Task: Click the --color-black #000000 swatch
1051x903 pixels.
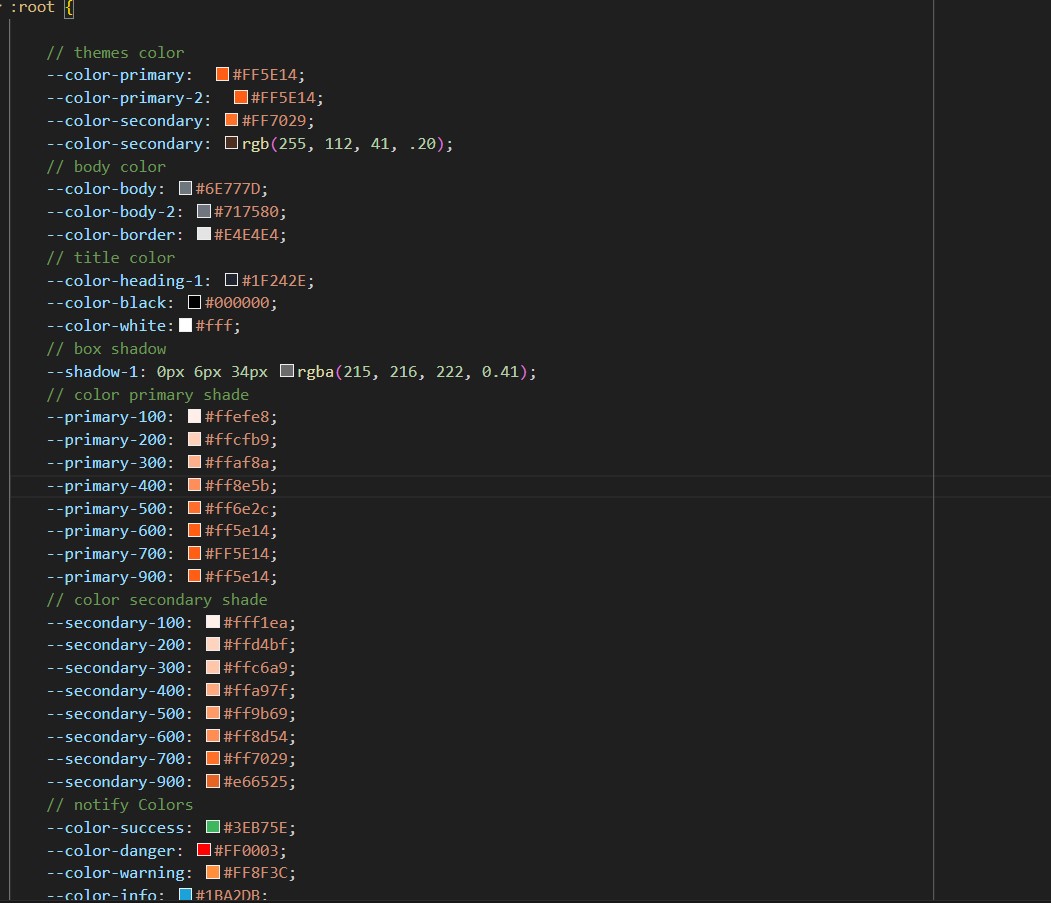Action: click(x=195, y=303)
